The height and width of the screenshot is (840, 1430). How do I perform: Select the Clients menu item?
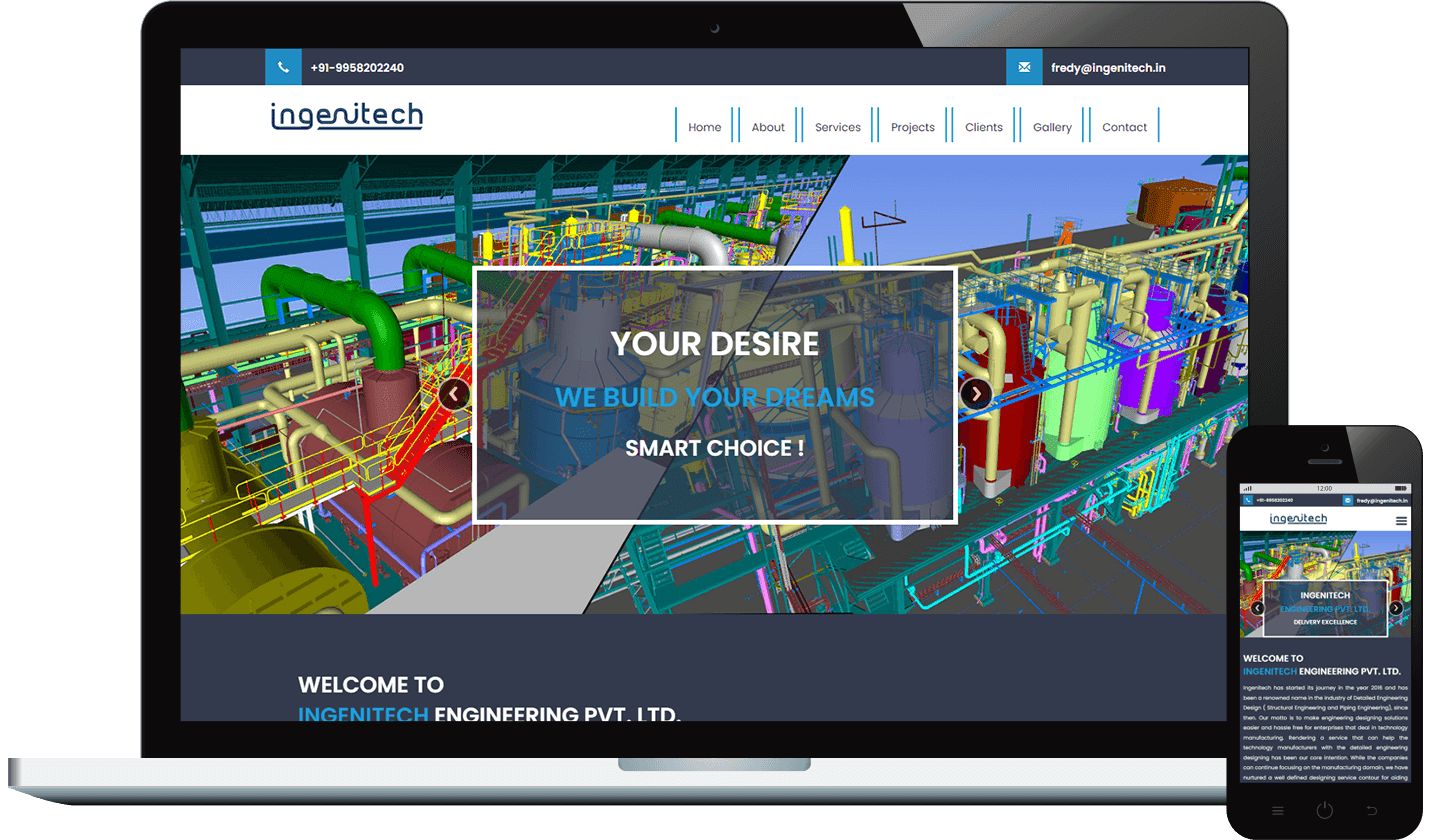(x=984, y=127)
